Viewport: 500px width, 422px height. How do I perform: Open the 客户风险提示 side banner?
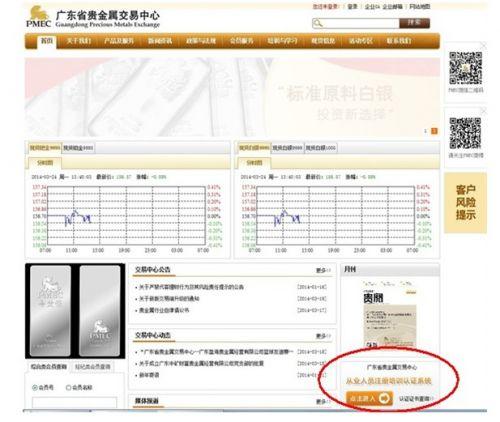click(x=465, y=203)
